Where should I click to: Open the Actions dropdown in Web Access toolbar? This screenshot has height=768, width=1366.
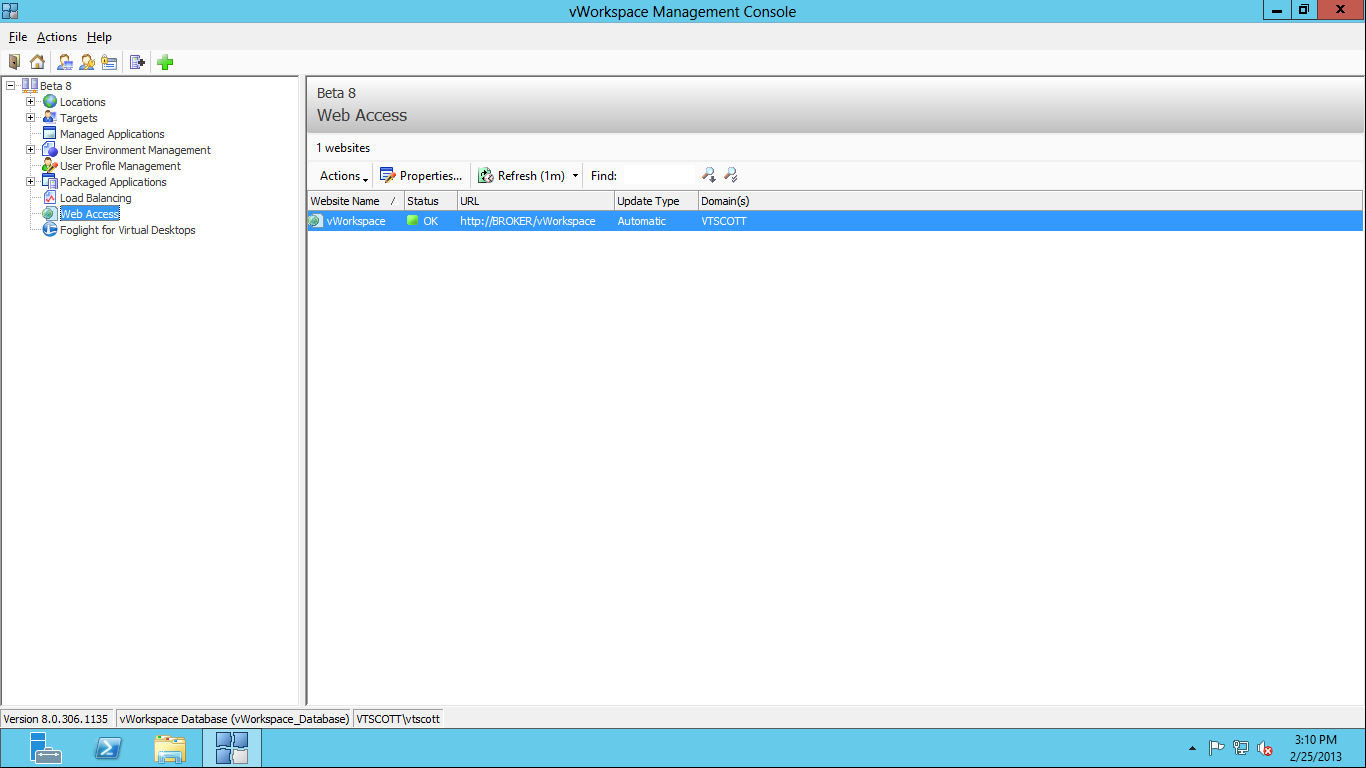coord(344,176)
